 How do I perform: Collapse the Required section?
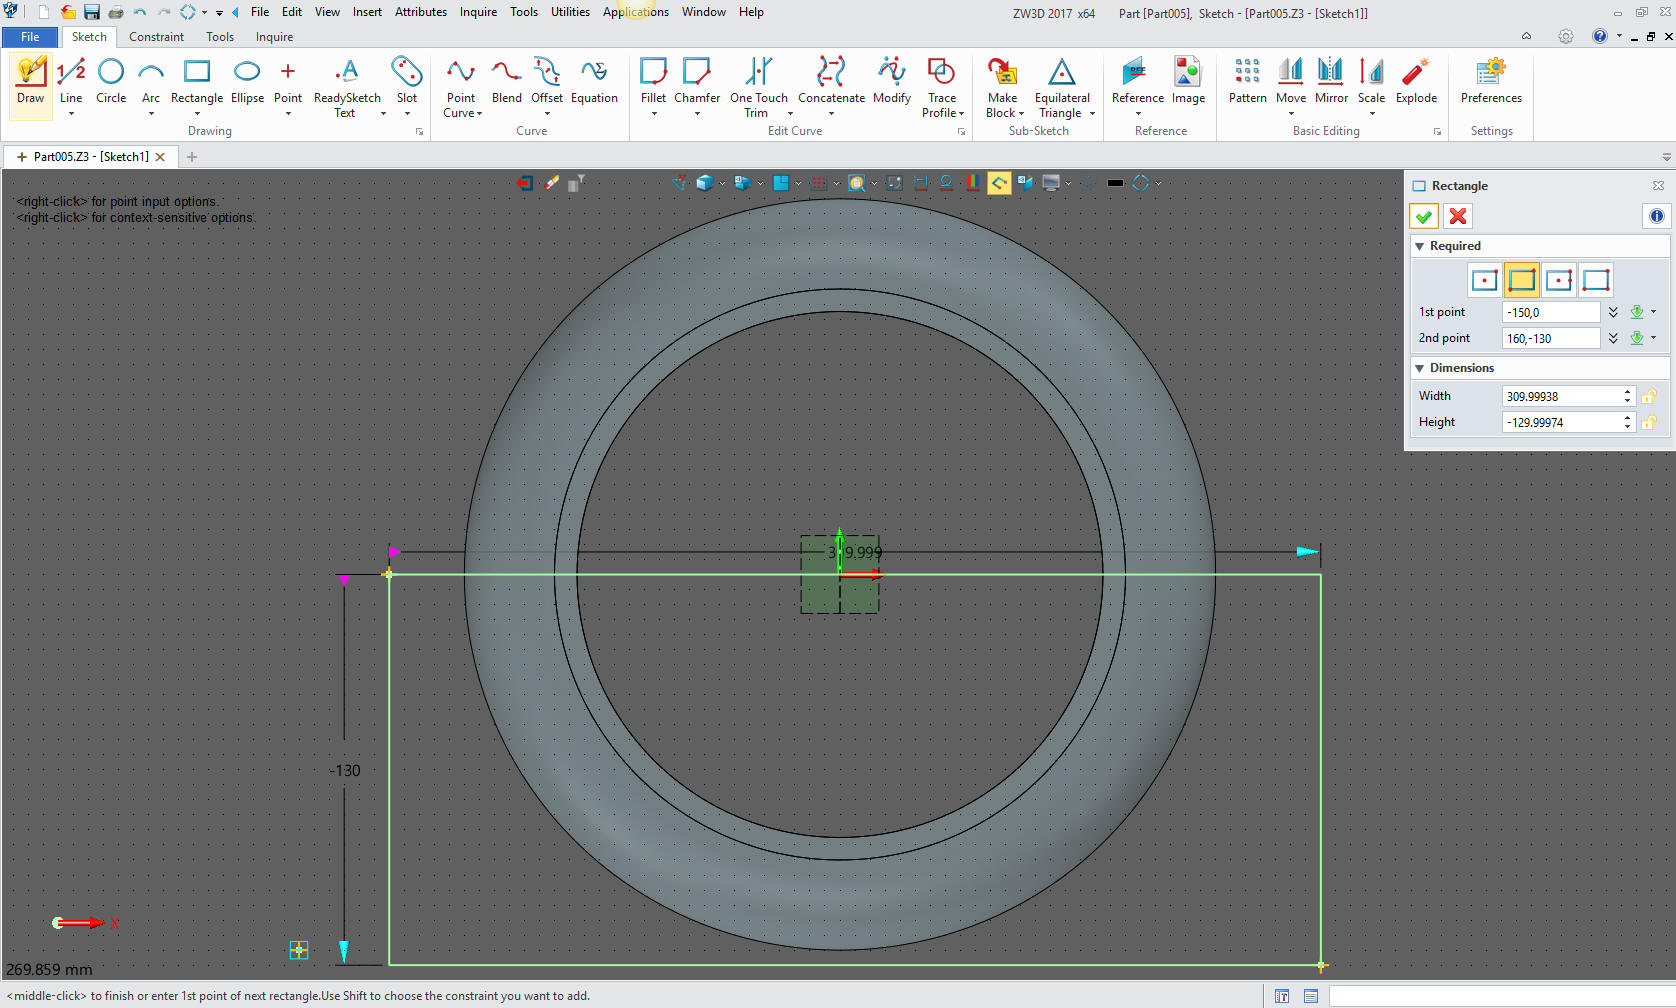[x=1419, y=246]
